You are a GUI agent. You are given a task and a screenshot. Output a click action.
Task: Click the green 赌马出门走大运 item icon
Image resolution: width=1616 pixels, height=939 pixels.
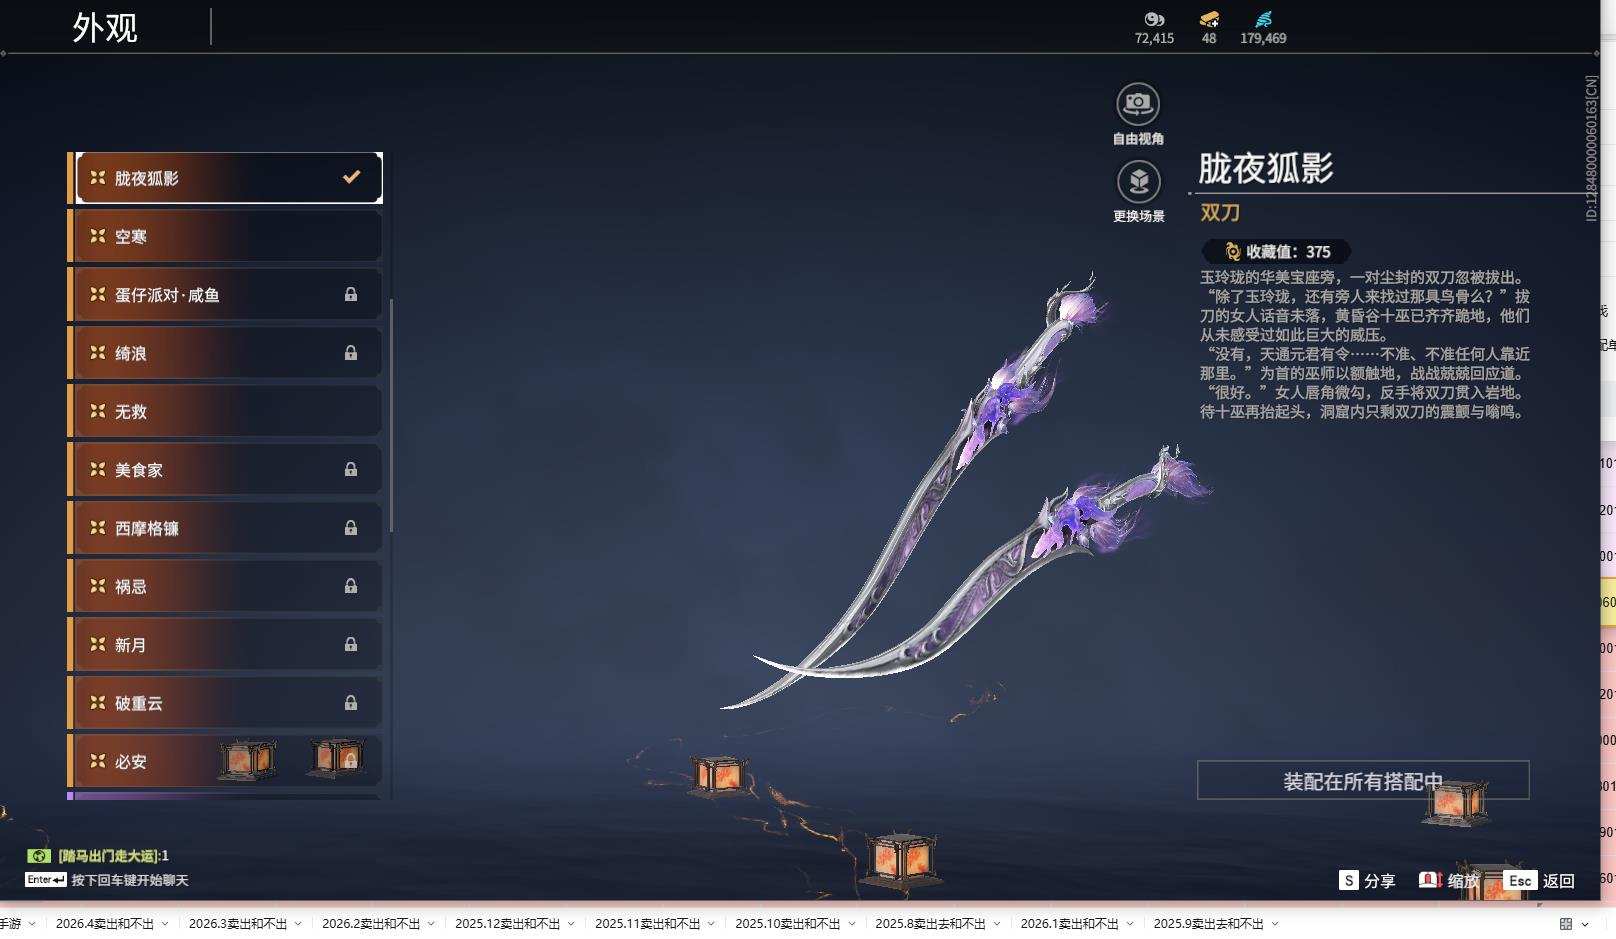click(x=37, y=857)
